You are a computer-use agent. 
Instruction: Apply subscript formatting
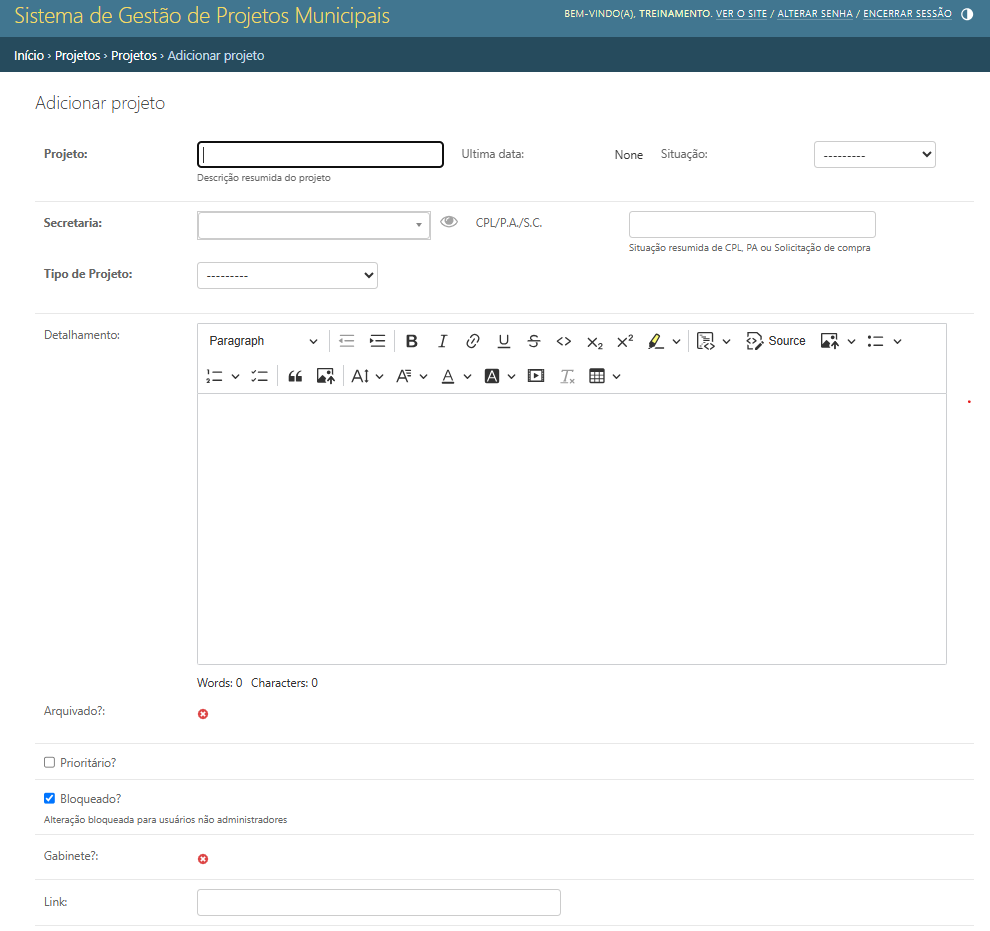click(595, 341)
